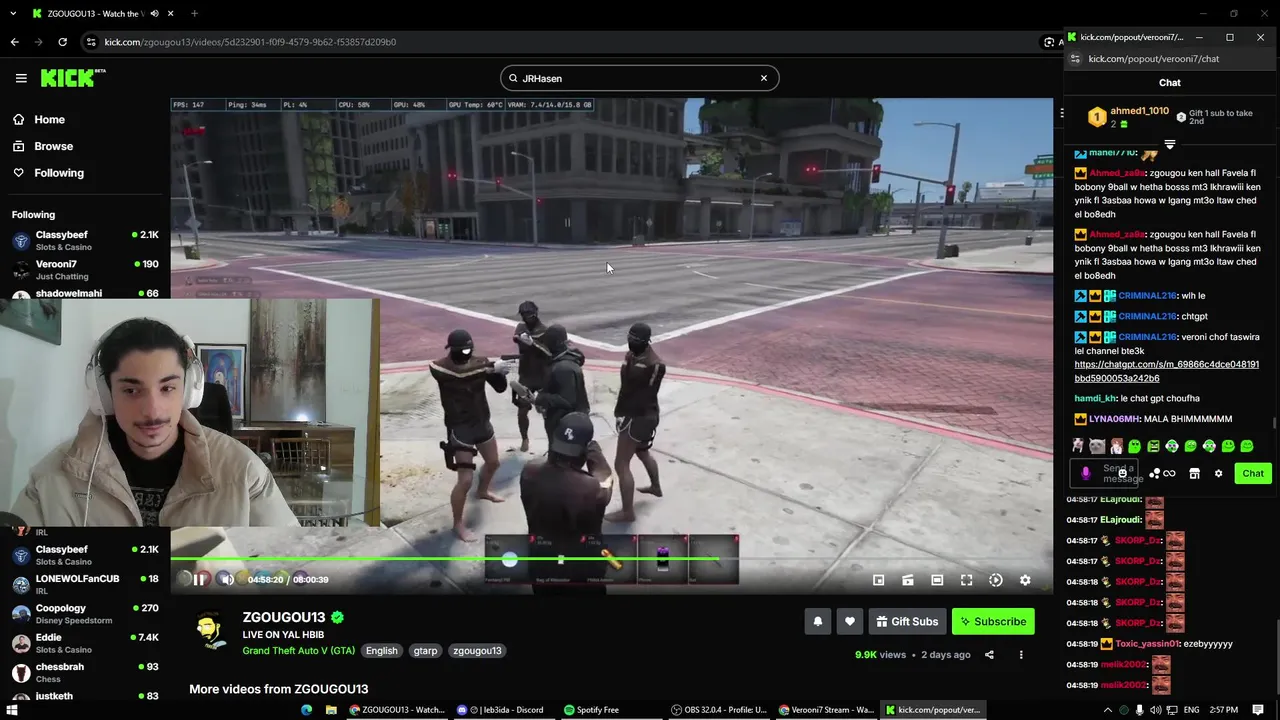Toggle theater mode in the player
1280x720 pixels.
[937, 580]
